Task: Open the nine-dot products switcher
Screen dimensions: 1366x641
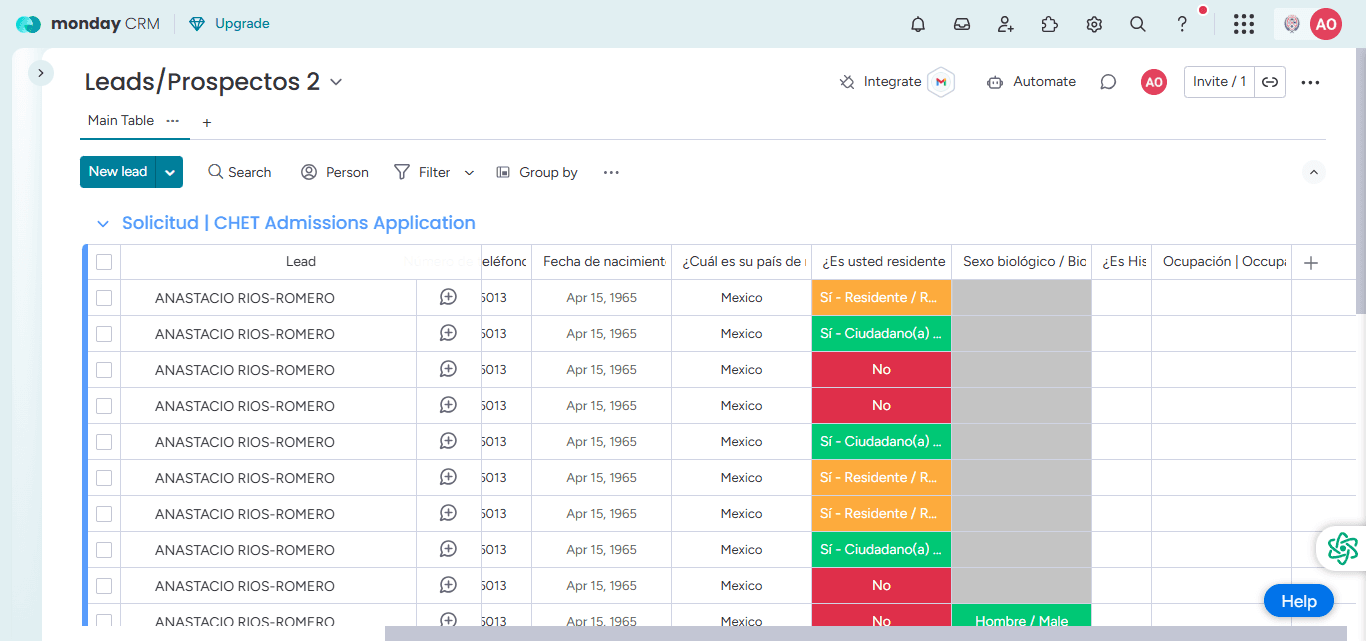Action: tap(1244, 24)
